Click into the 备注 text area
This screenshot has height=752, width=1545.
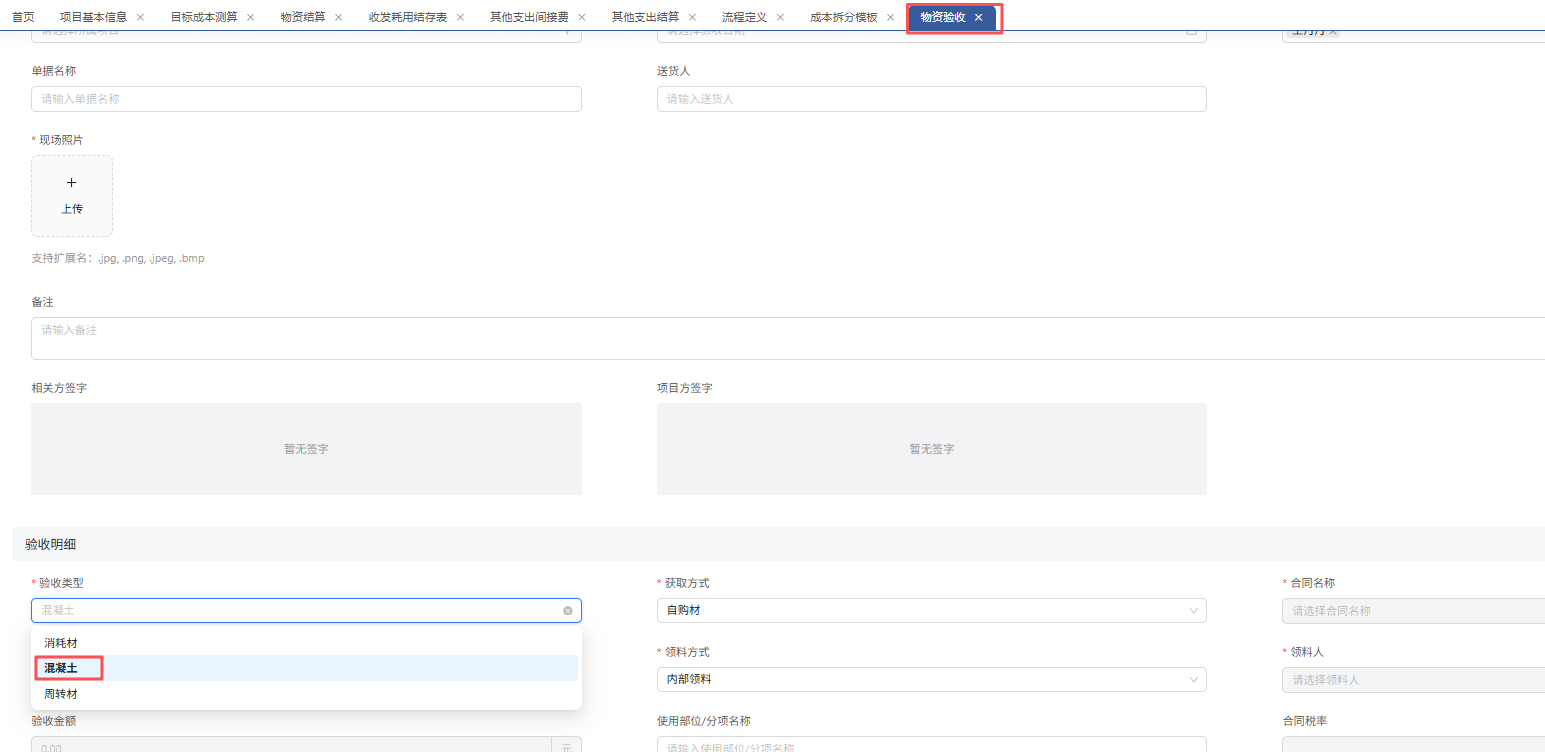click(x=788, y=338)
